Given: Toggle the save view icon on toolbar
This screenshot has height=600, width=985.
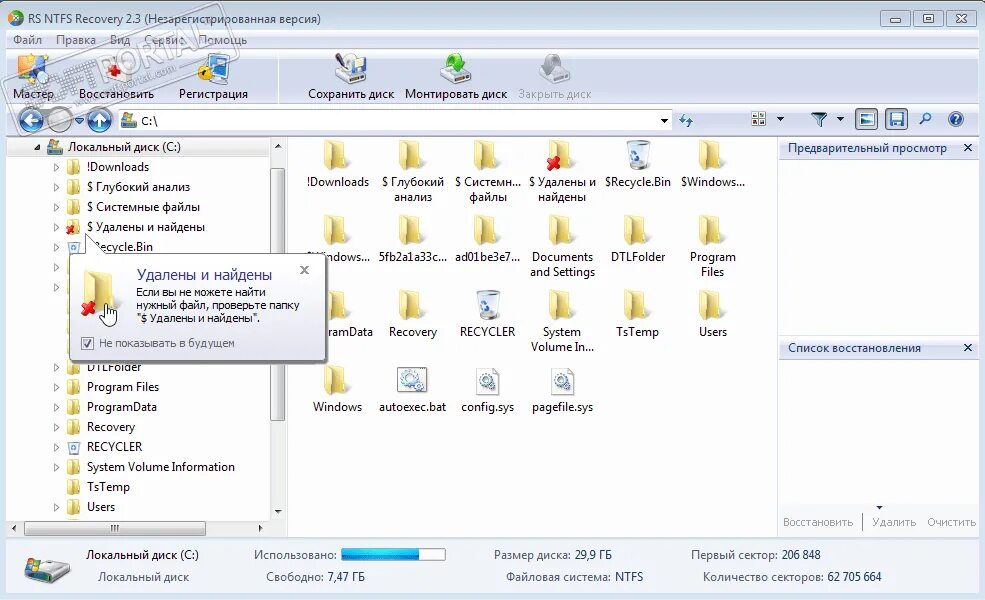Looking at the screenshot, I should (896, 118).
